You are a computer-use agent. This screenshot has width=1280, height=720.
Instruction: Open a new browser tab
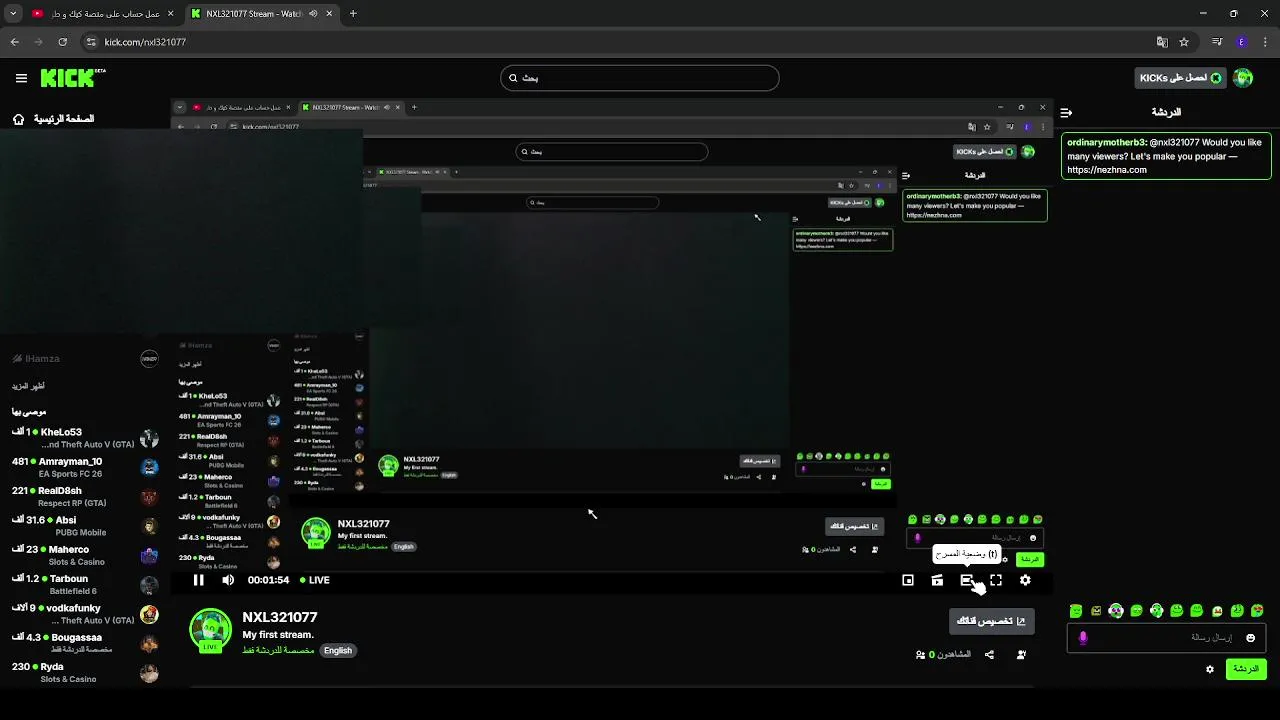[353, 14]
